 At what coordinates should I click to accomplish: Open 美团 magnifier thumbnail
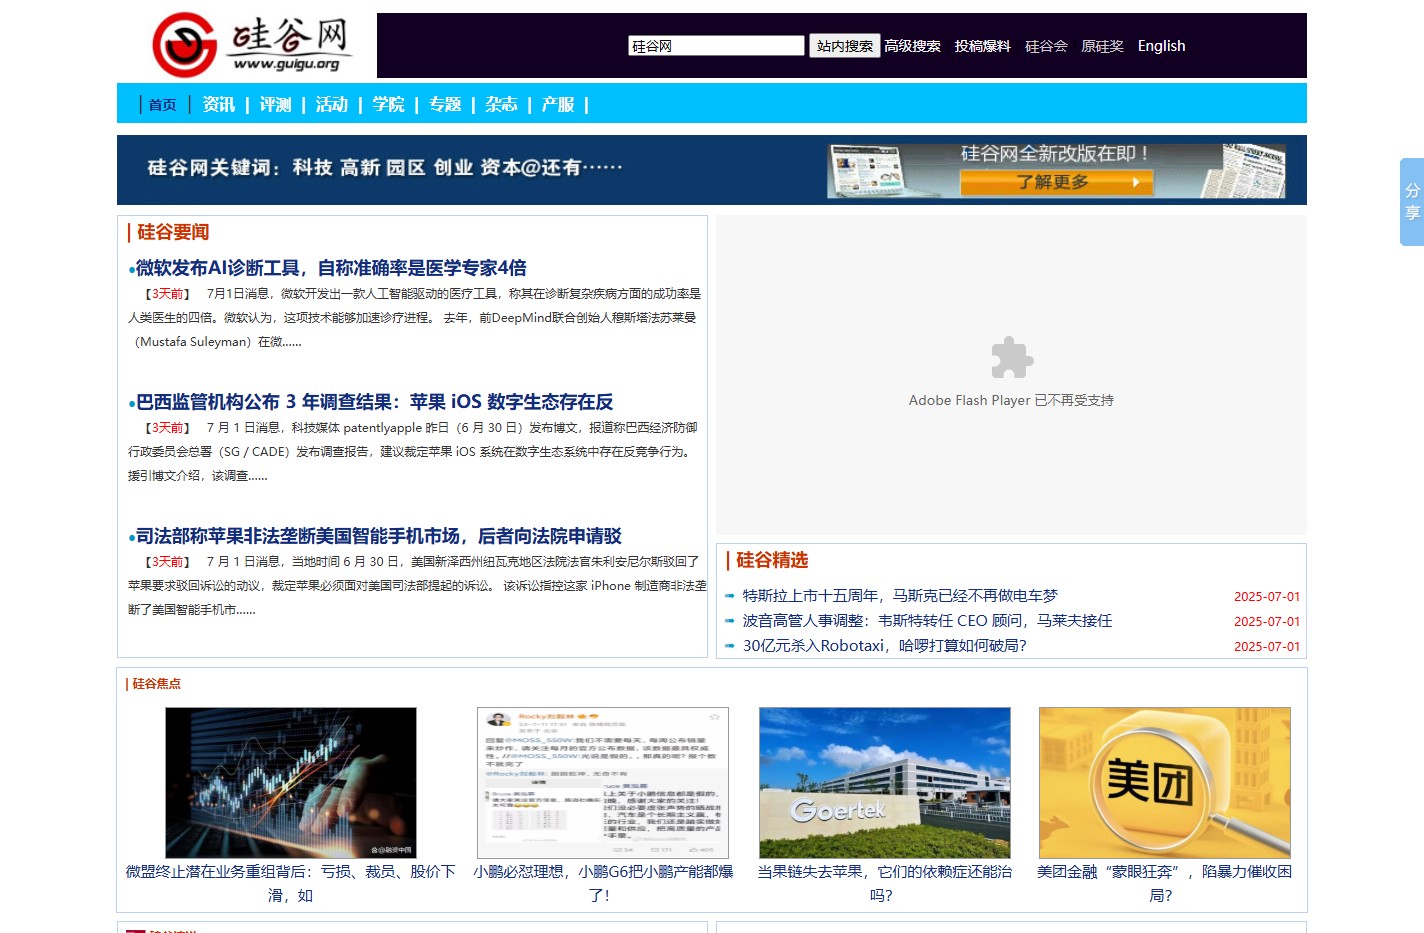click(1165, 783)
